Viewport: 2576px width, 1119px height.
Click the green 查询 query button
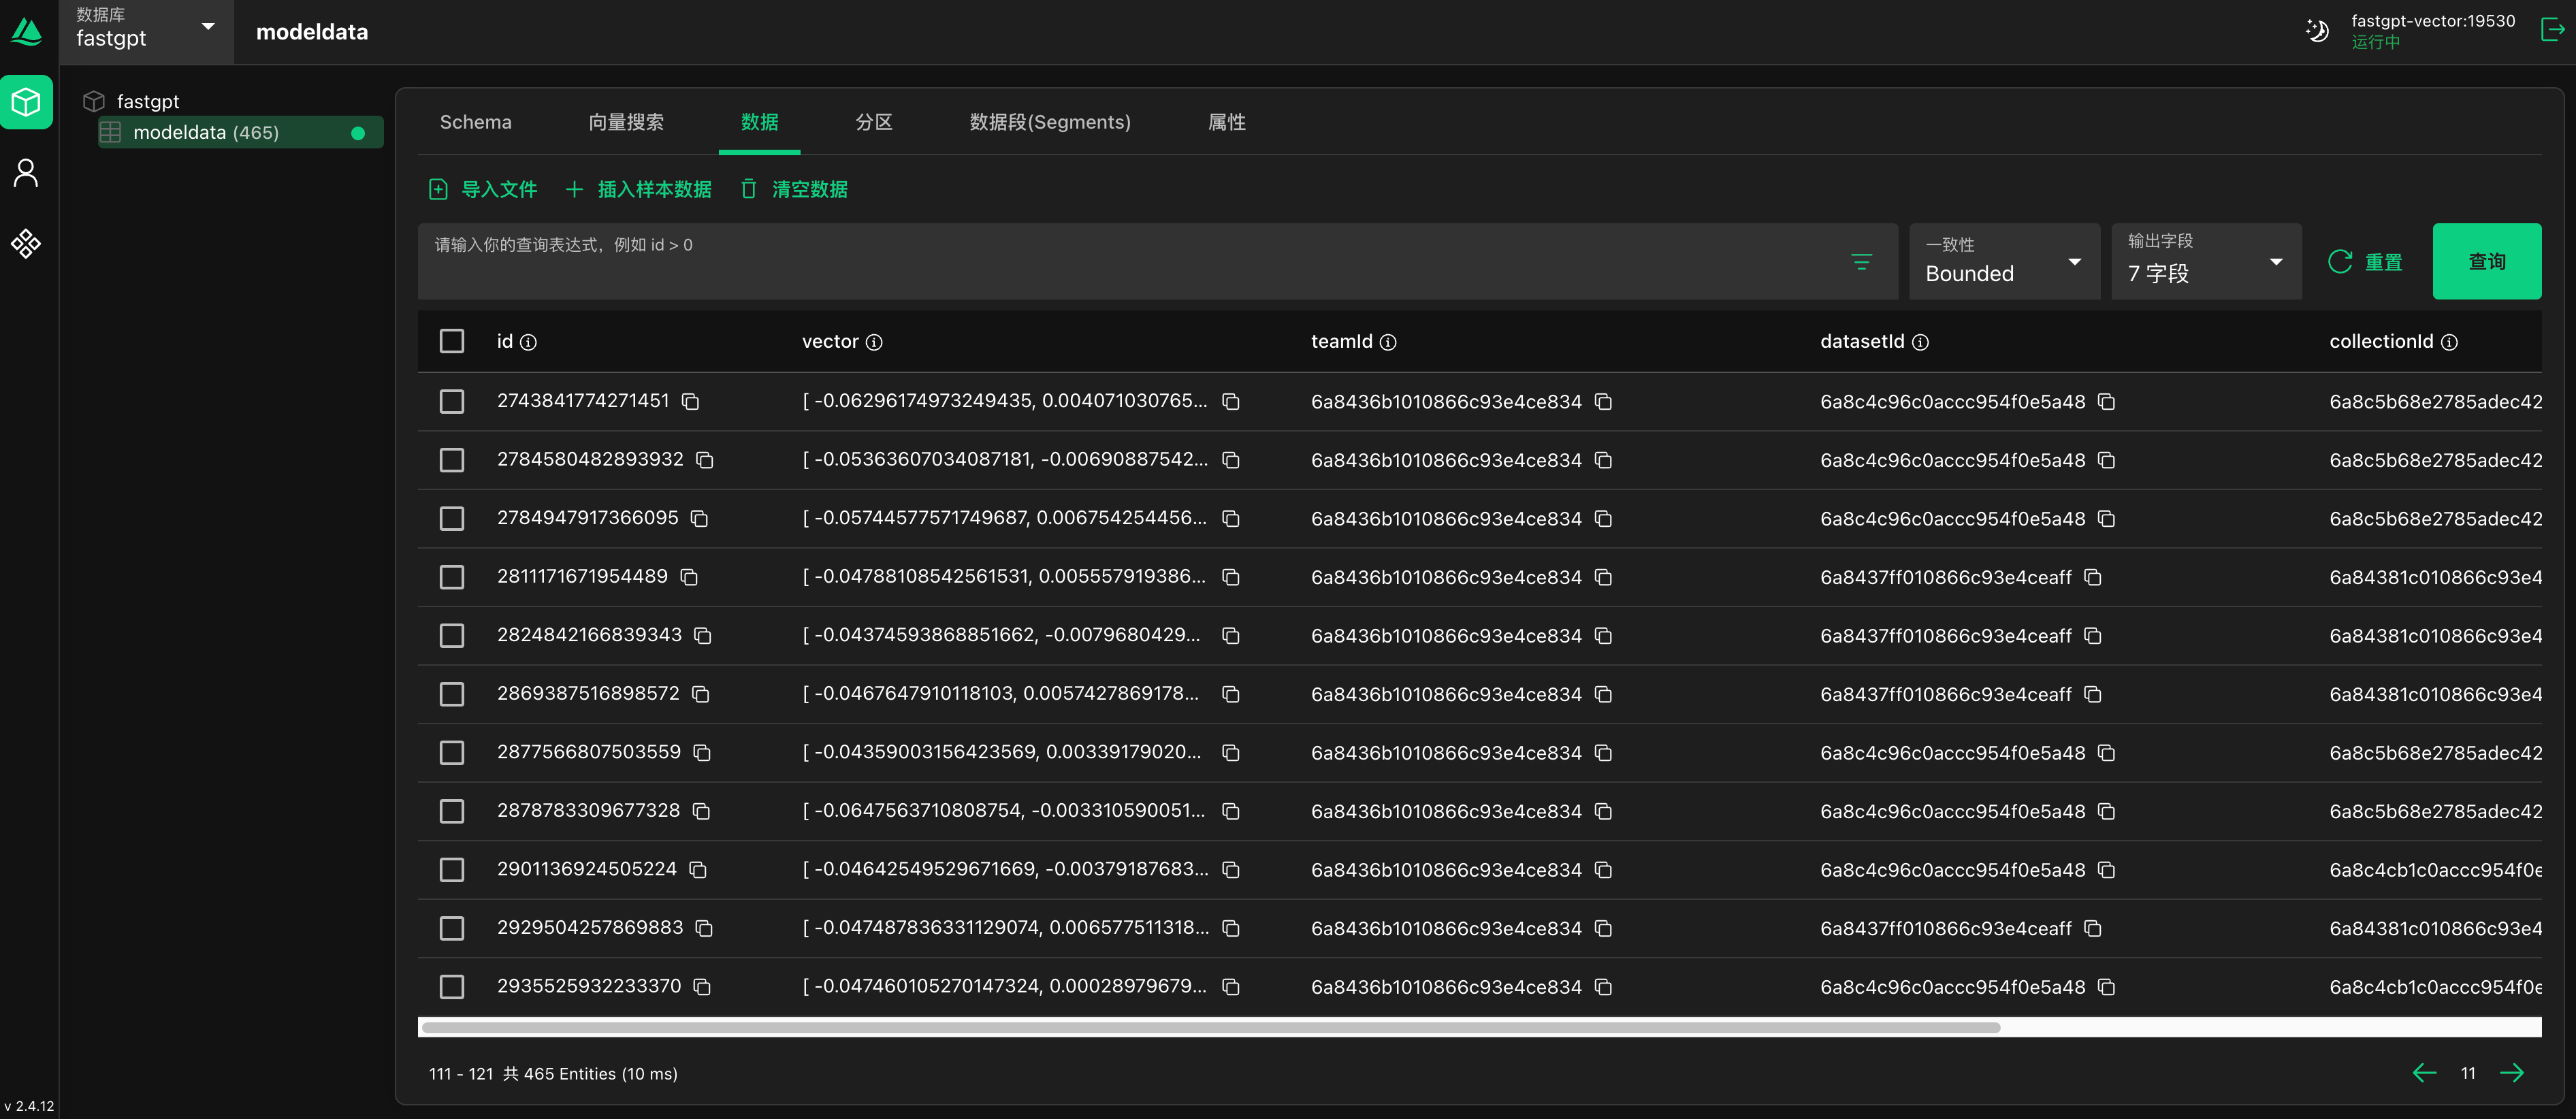(2486, 261)
